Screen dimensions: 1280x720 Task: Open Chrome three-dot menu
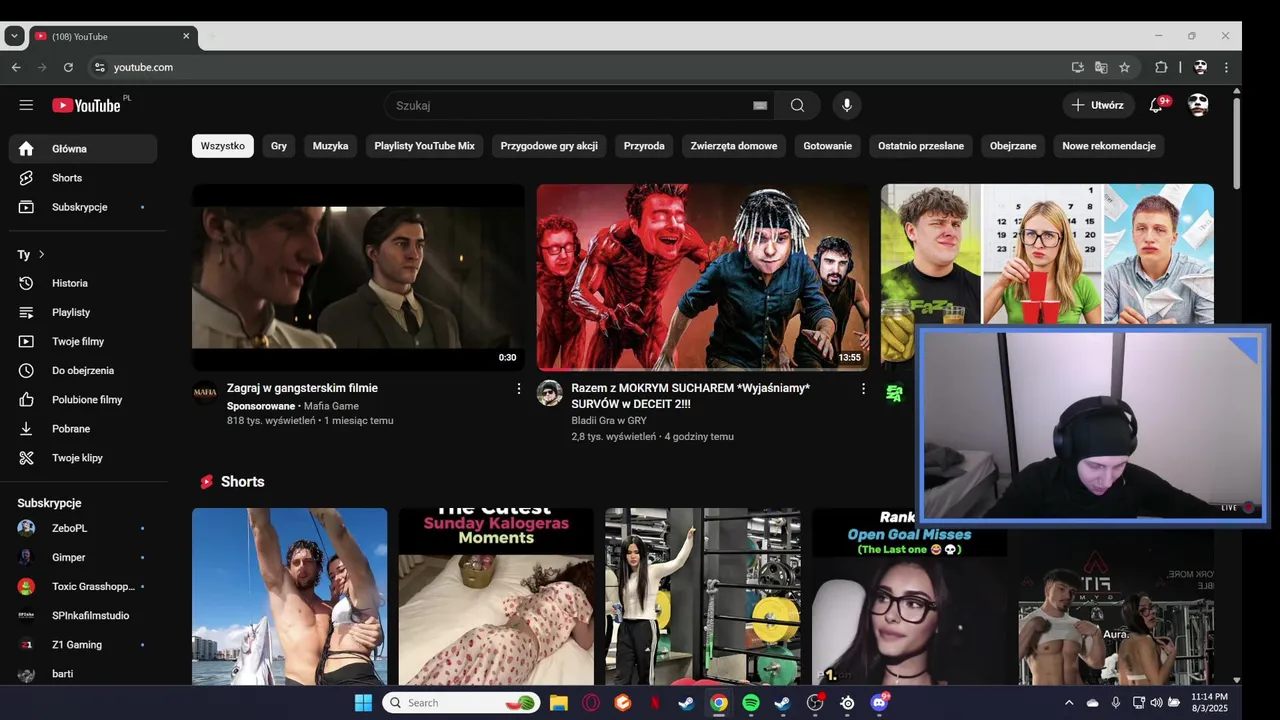pyautogui.click(x=1226, y=67)
